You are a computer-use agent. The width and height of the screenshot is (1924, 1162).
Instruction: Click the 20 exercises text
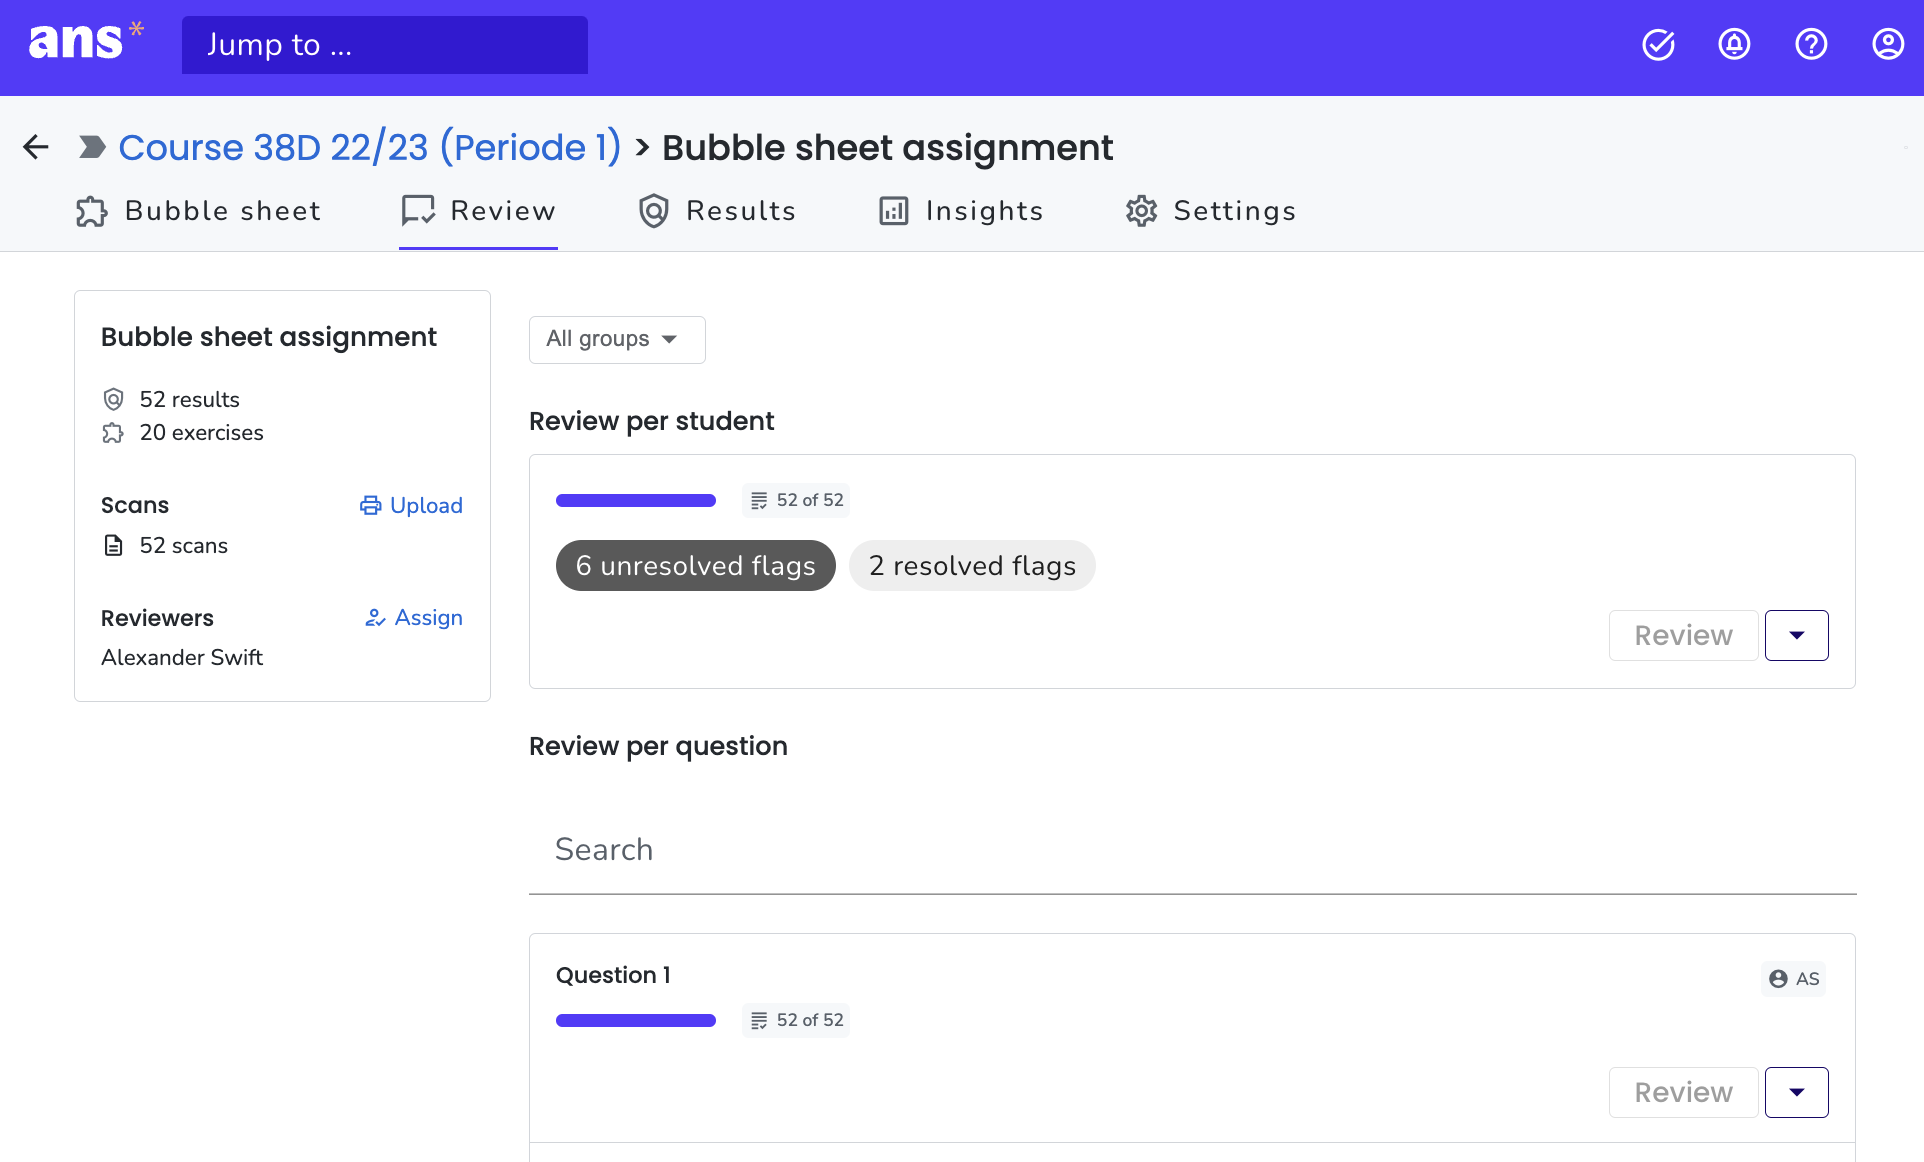[202, 433]
